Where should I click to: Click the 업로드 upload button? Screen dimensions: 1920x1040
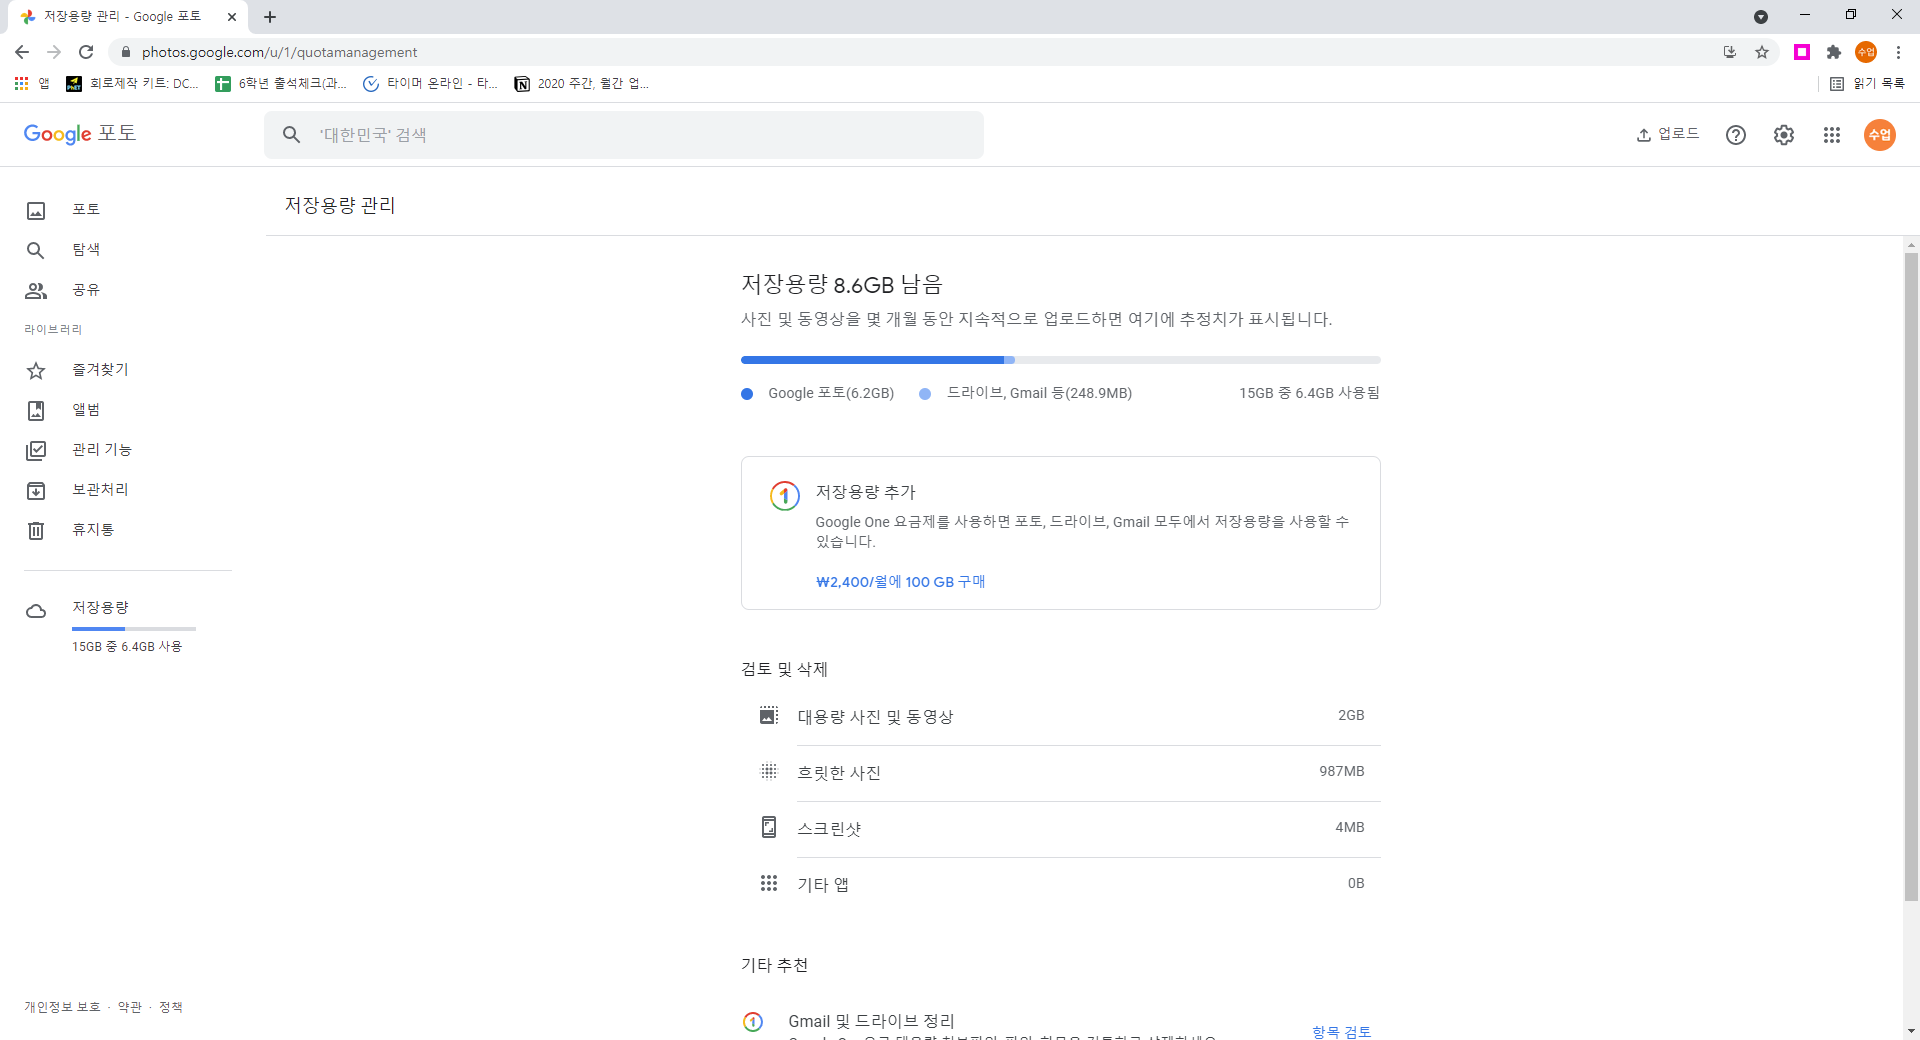[x=1667, y=134]
